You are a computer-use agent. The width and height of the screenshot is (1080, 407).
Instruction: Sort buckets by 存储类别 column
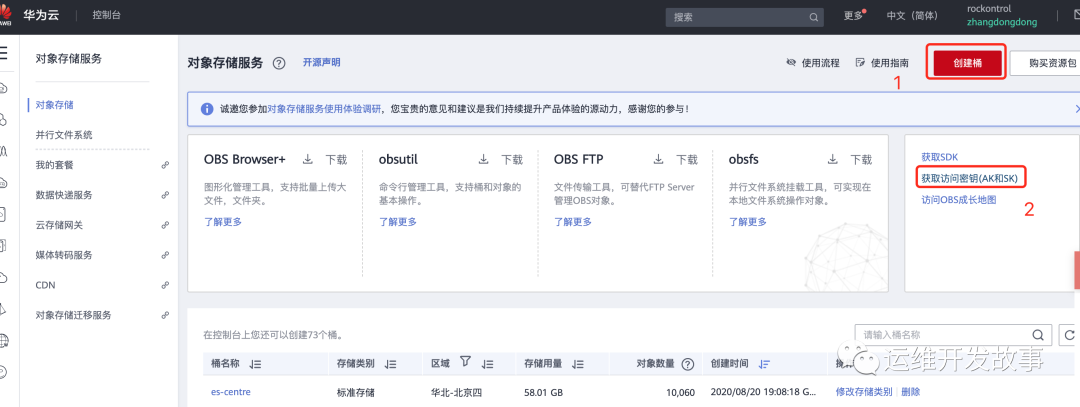tap(391, 364)
